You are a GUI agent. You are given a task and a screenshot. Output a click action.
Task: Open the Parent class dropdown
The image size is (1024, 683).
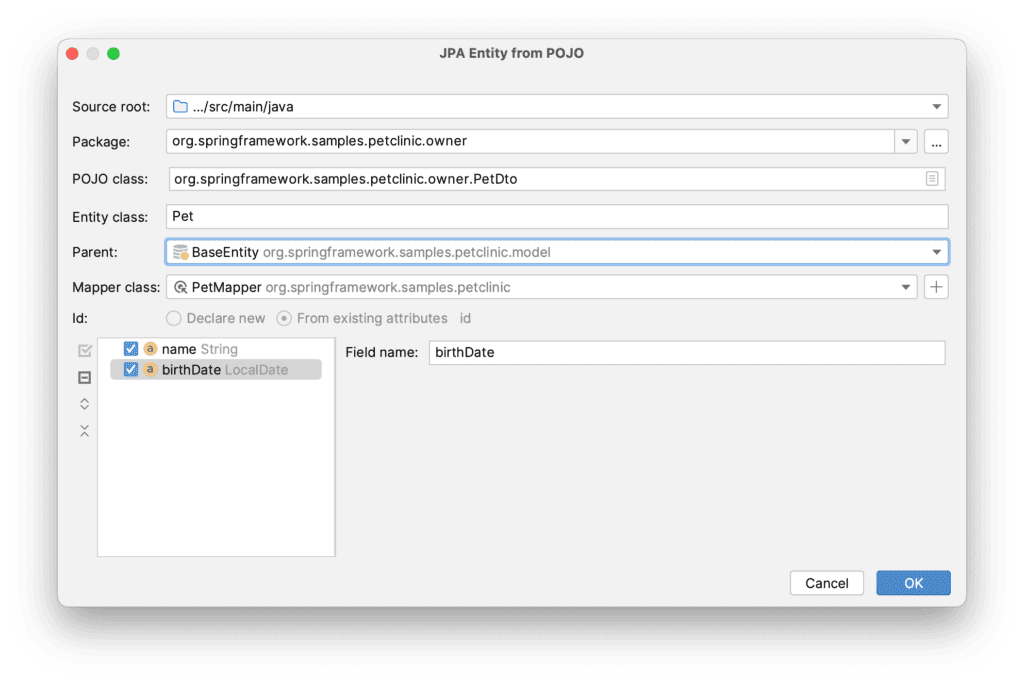(937, 252)
